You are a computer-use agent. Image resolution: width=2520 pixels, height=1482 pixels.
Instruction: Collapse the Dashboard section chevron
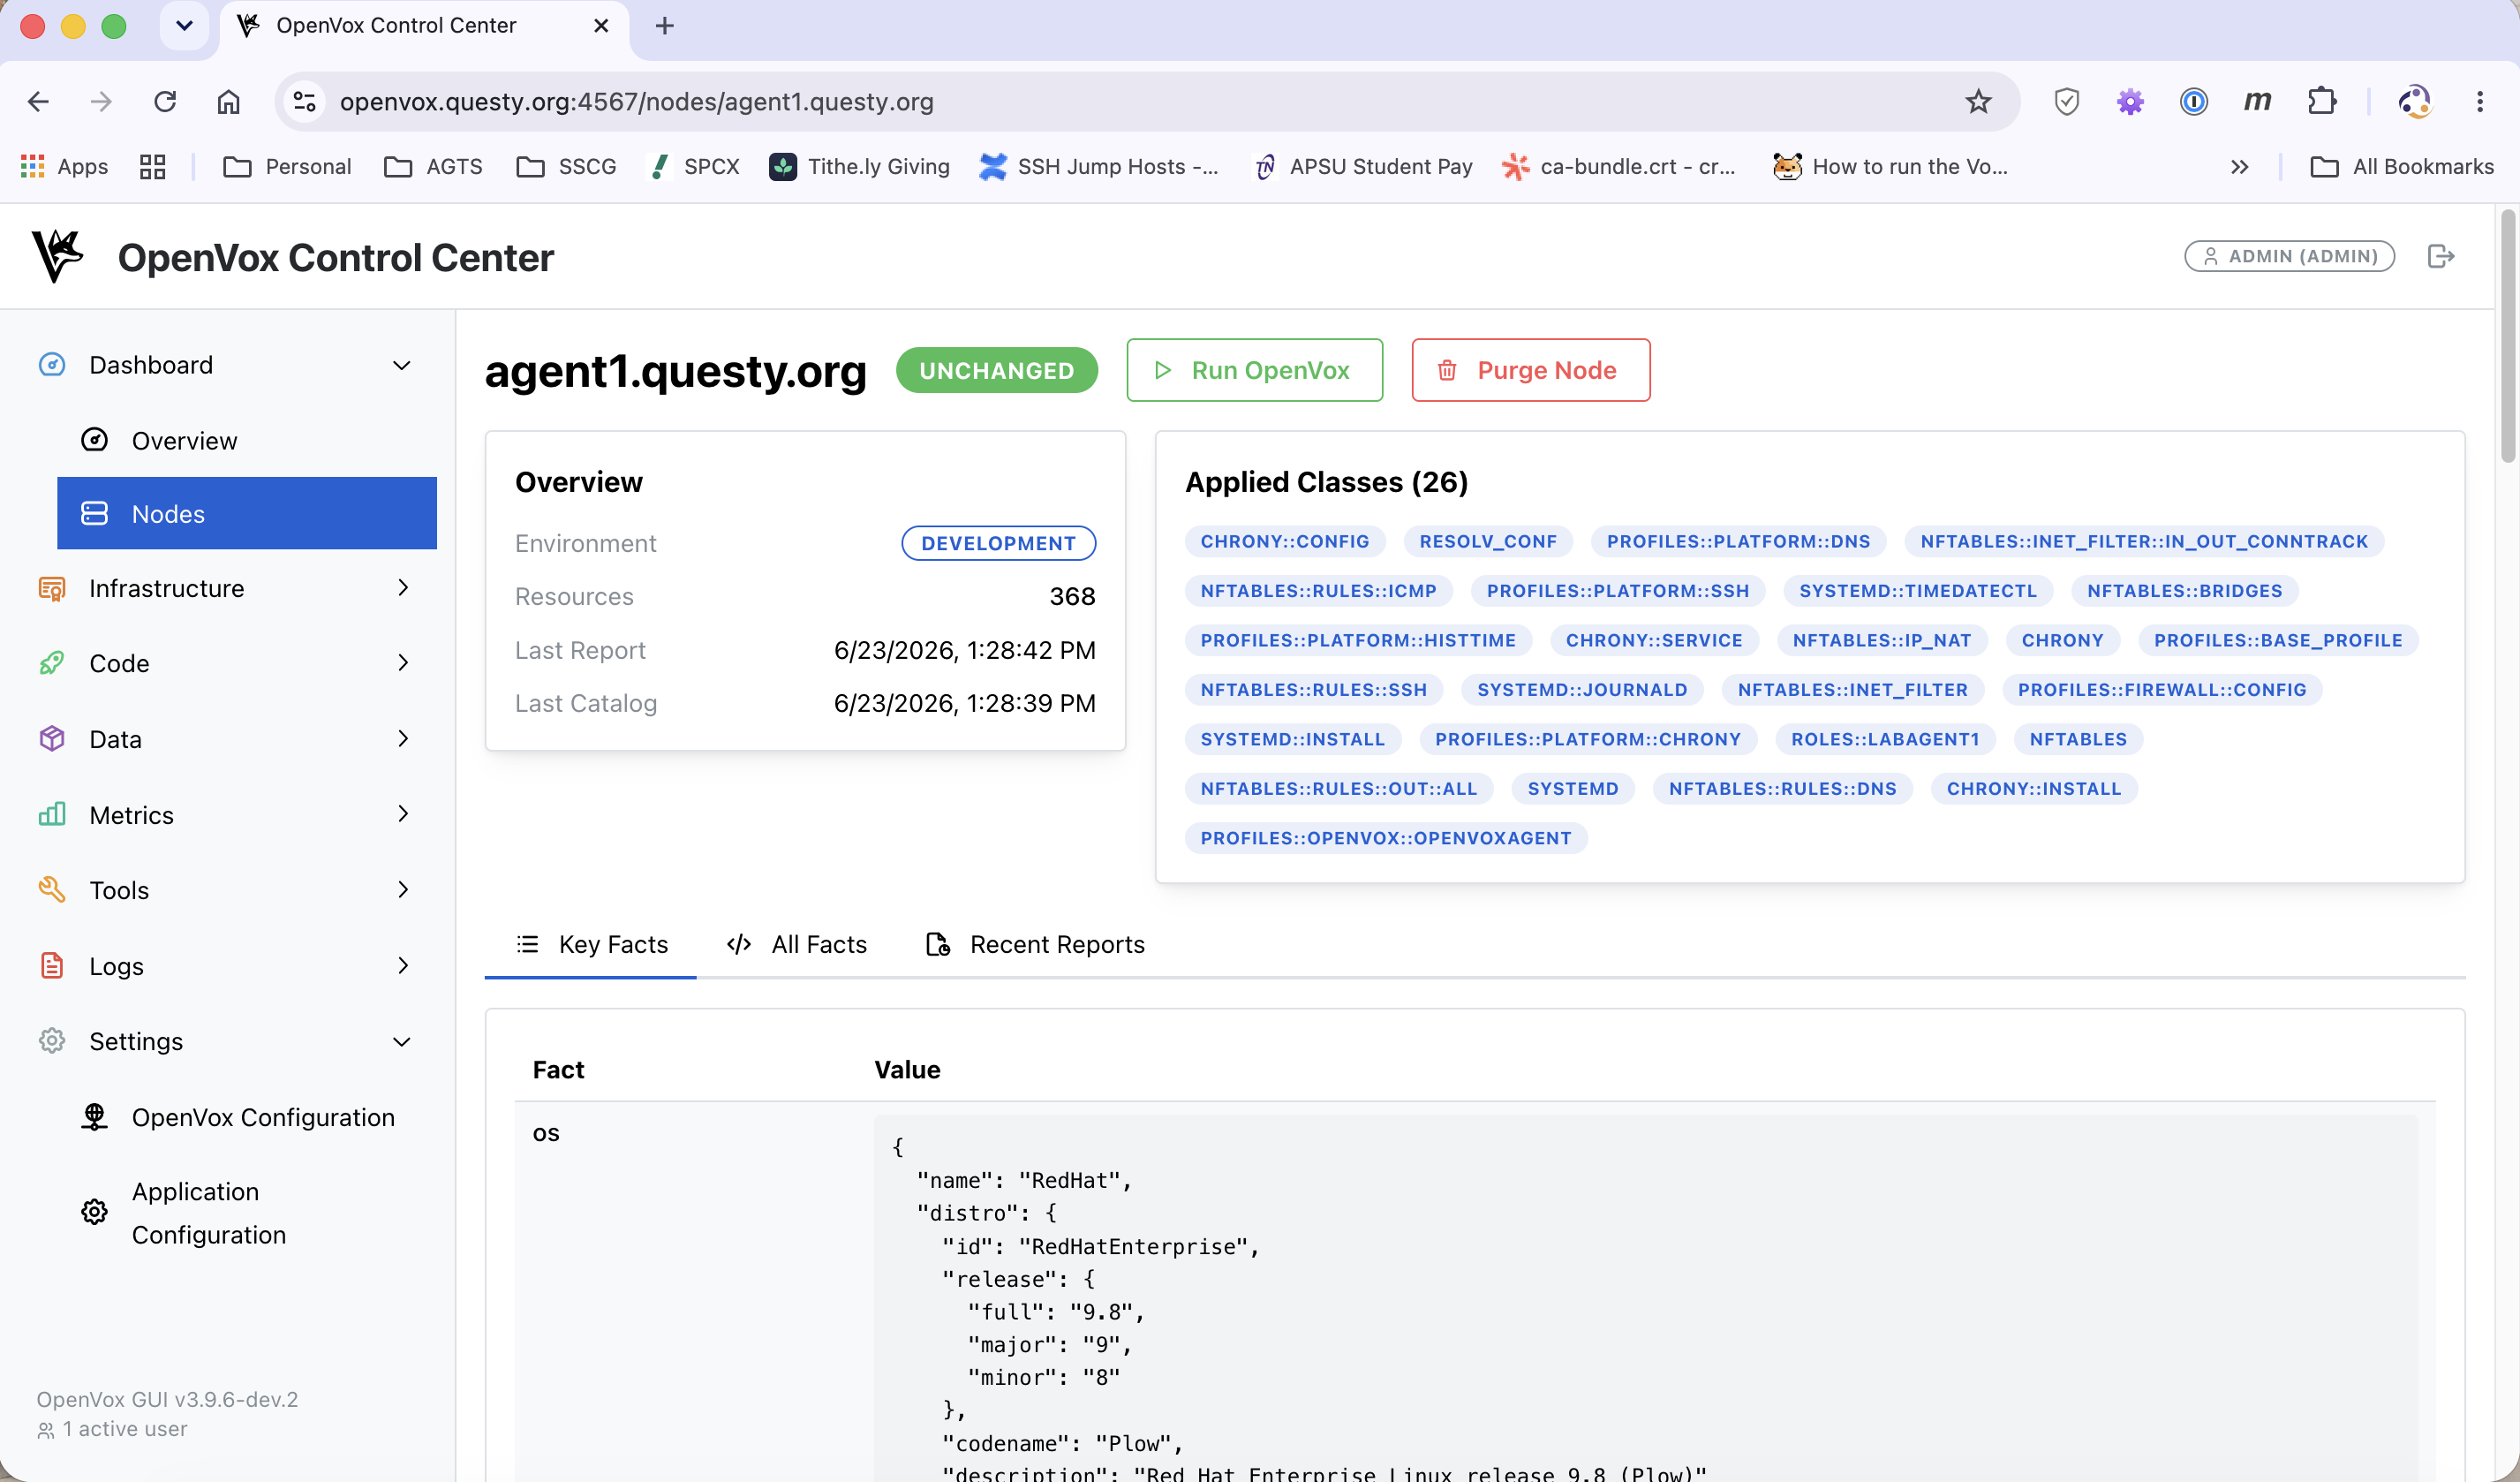click(x=402, y=365)
